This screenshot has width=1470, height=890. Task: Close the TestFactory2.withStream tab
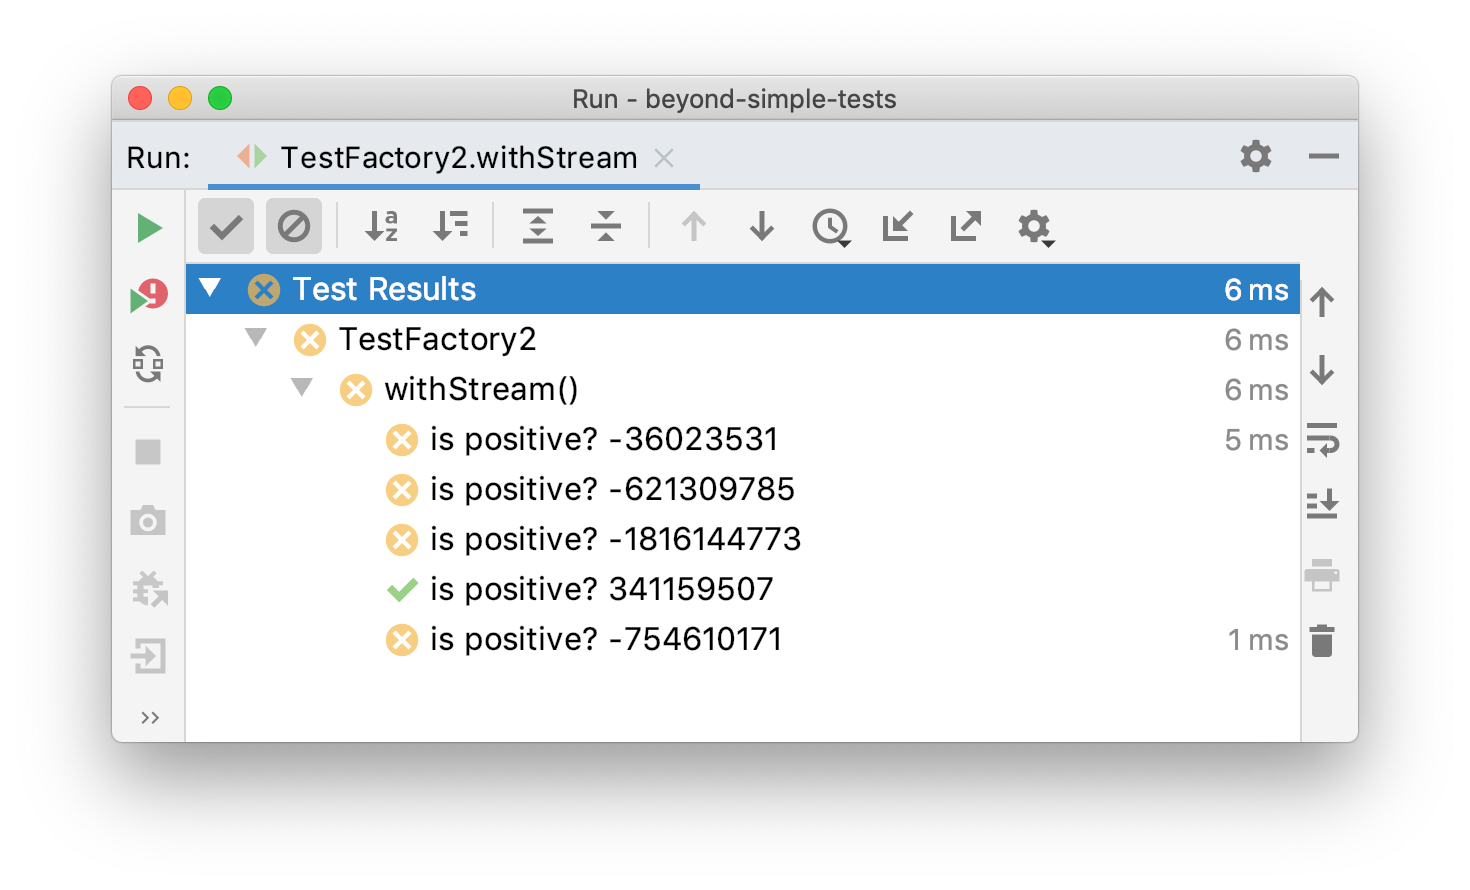(x=664, y=158)
